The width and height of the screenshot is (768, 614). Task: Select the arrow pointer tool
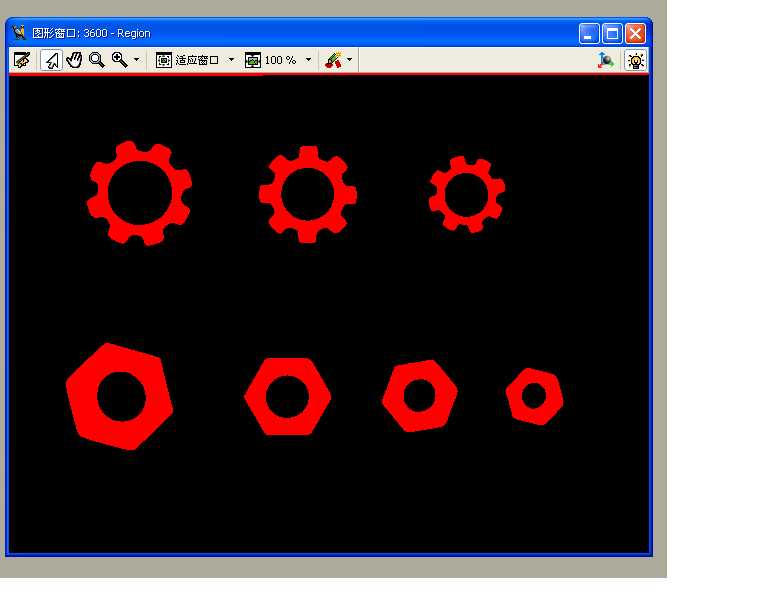coord(51,60)
